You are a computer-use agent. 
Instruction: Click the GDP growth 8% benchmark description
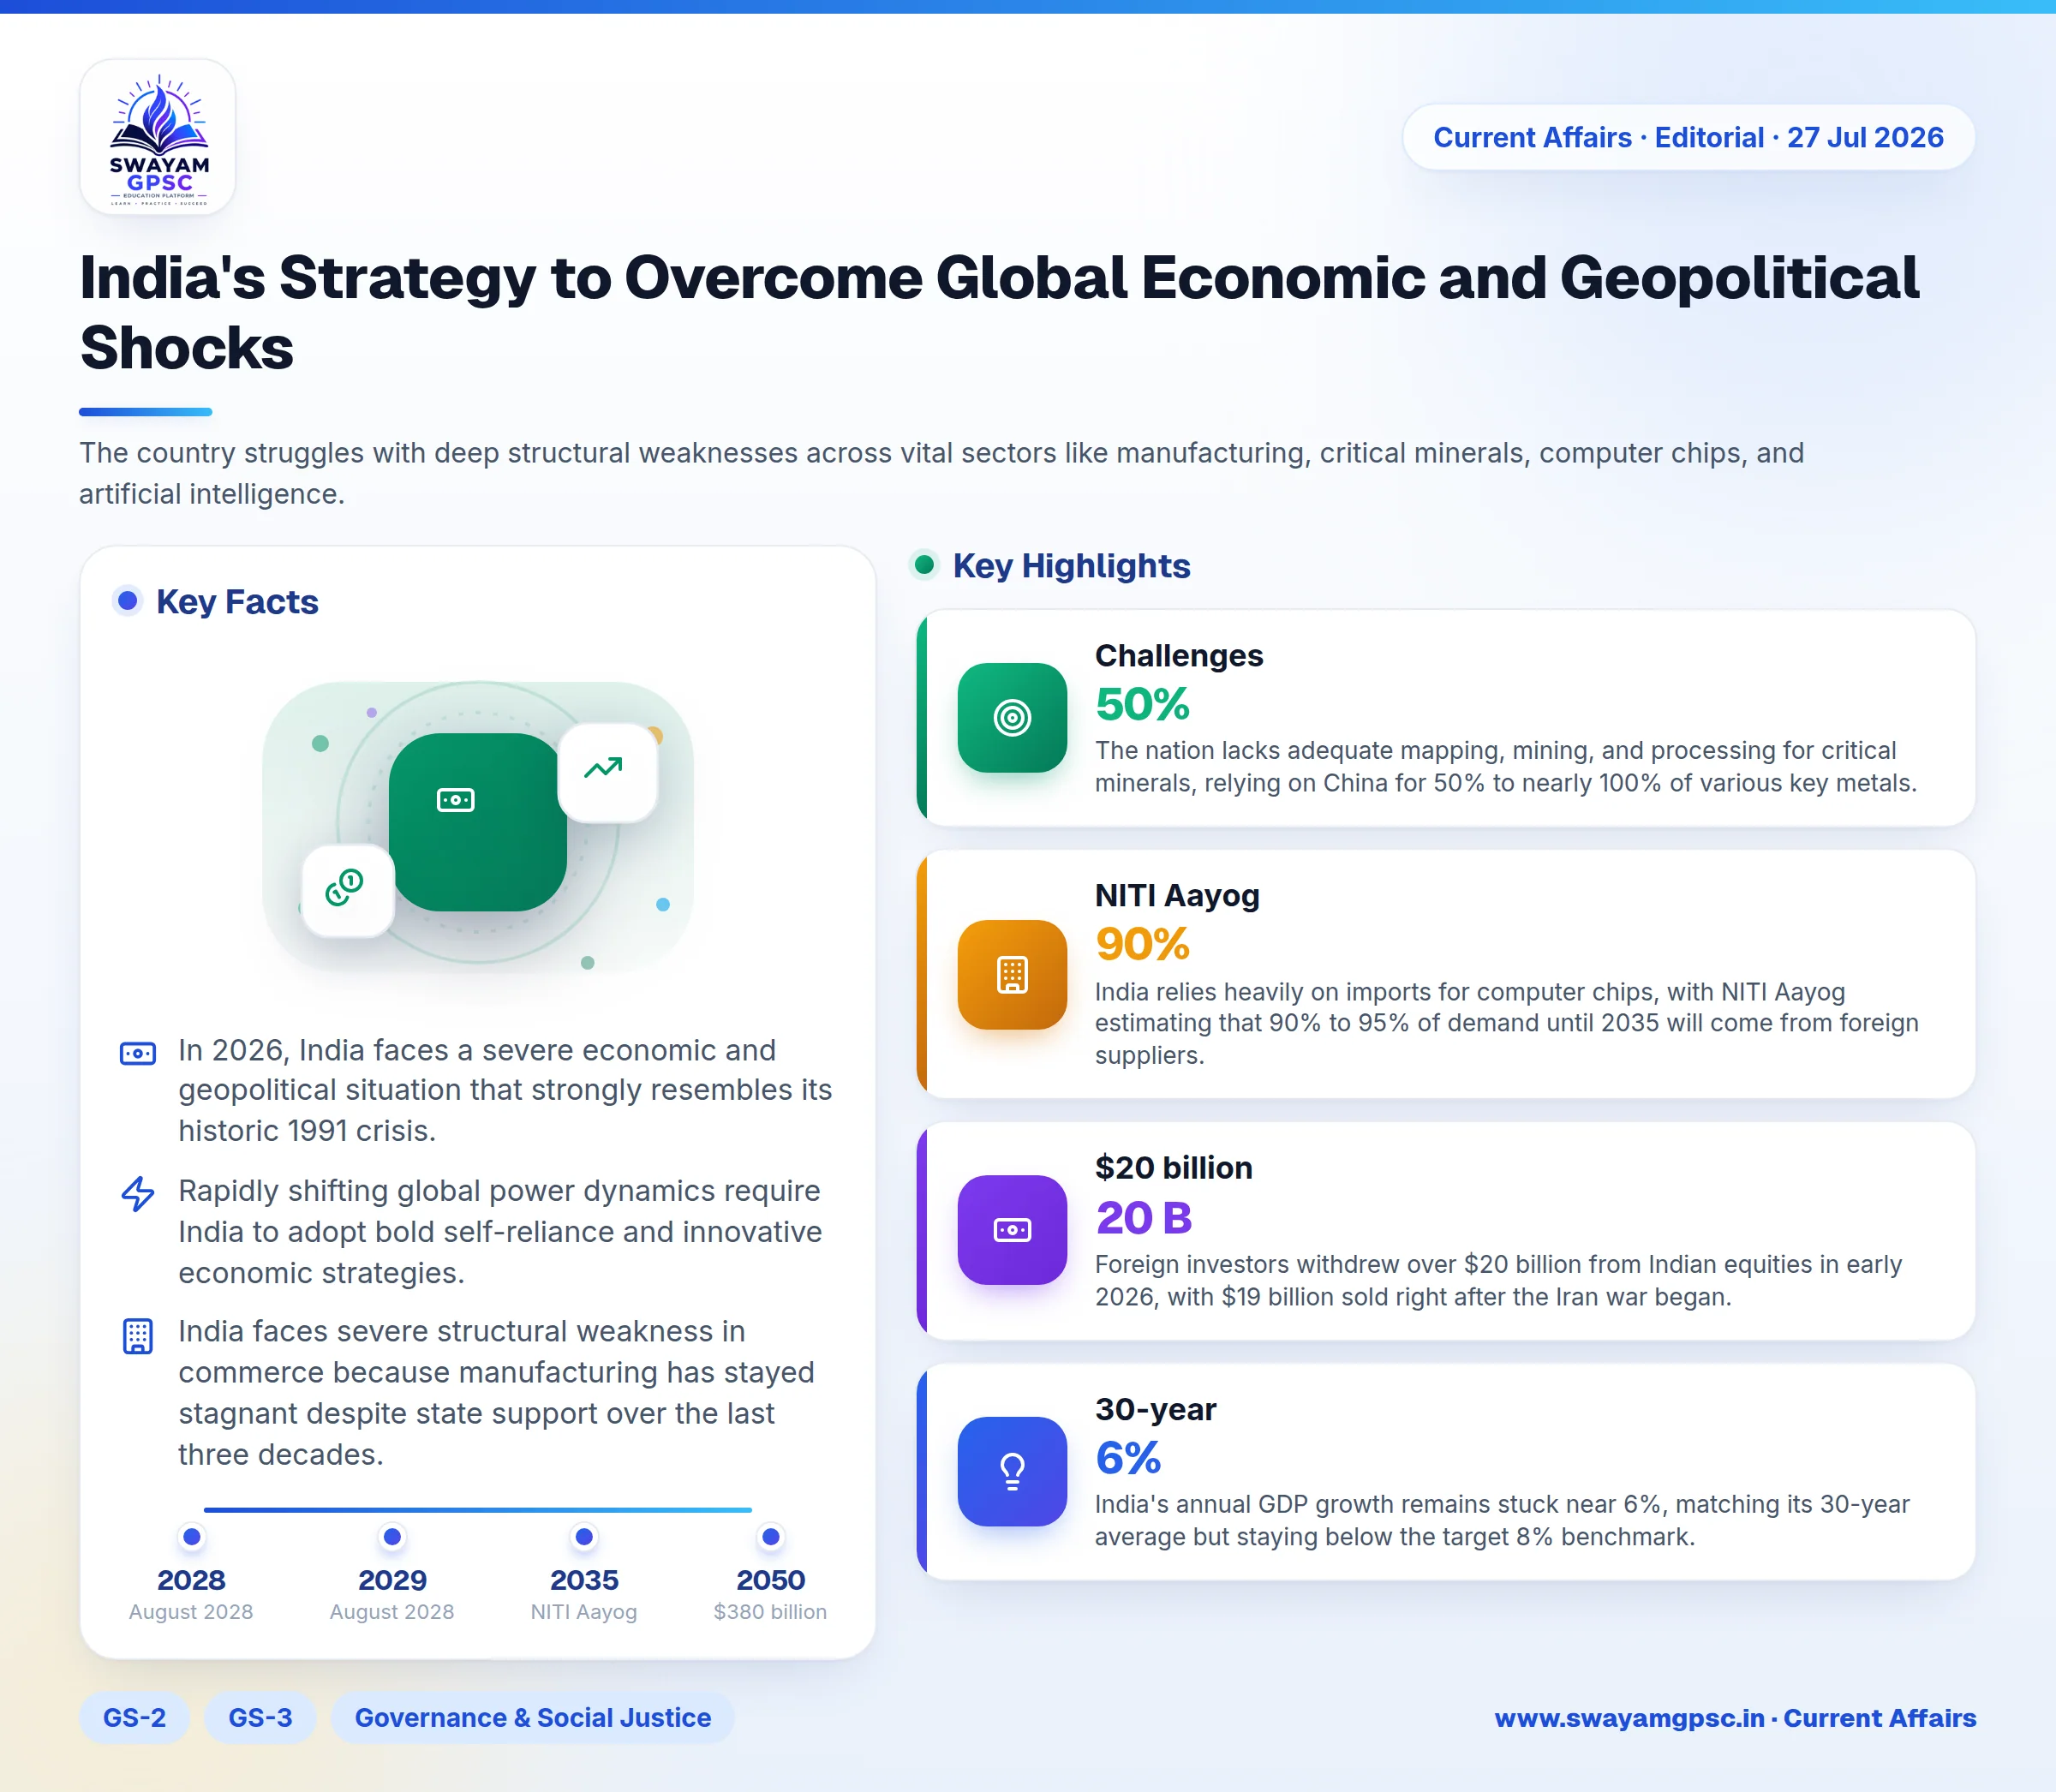pos(1502,1520)
